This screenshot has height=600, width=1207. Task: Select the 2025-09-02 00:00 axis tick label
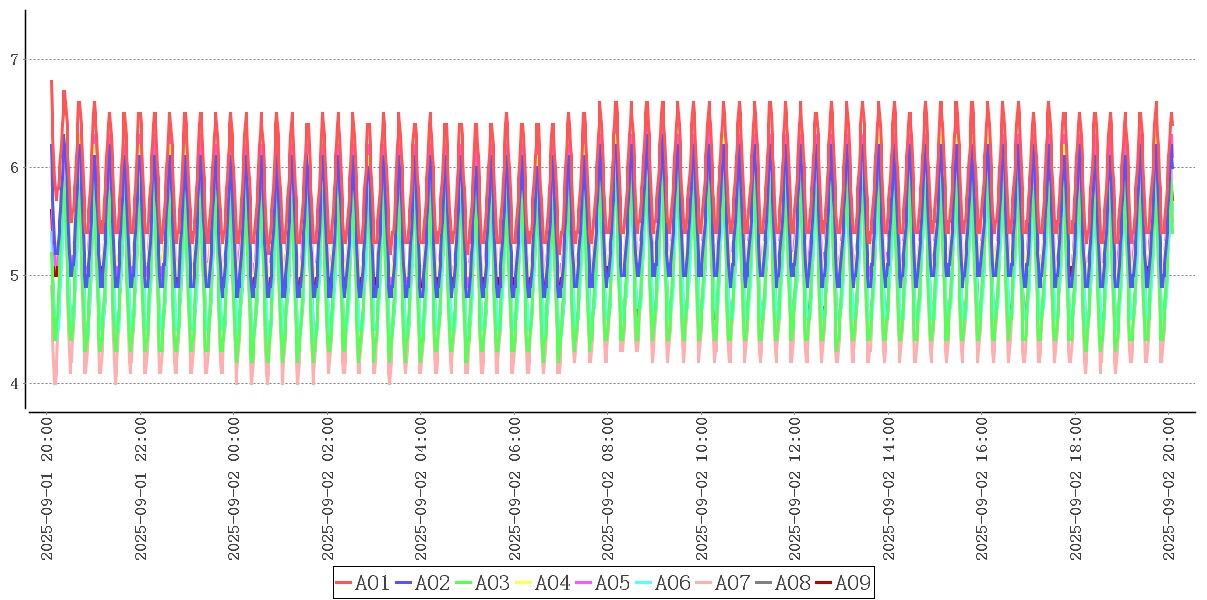pos(234,489)
